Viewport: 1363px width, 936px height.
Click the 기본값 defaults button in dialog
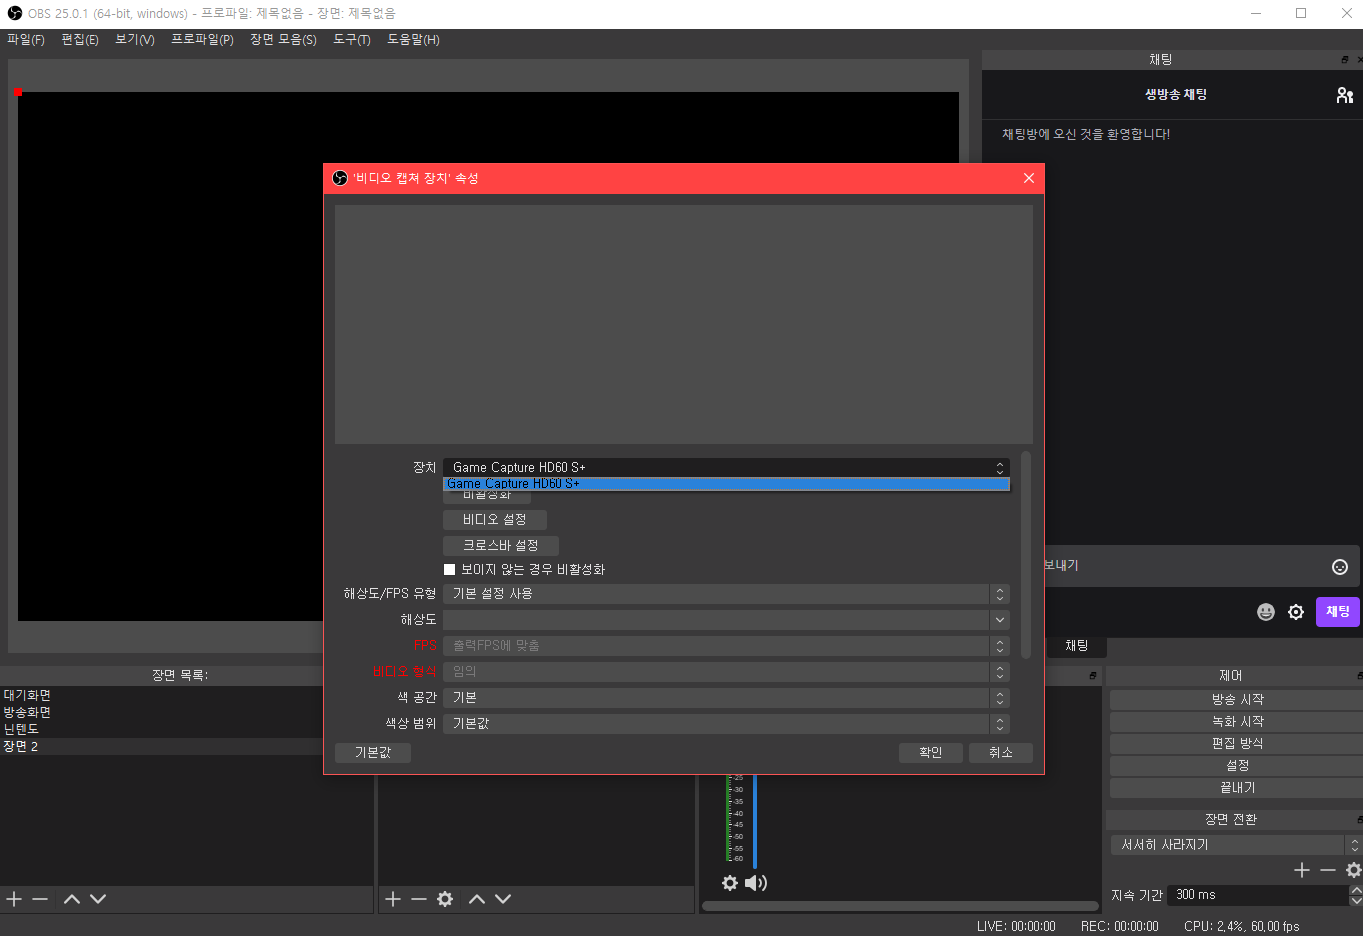pos(373,753)
